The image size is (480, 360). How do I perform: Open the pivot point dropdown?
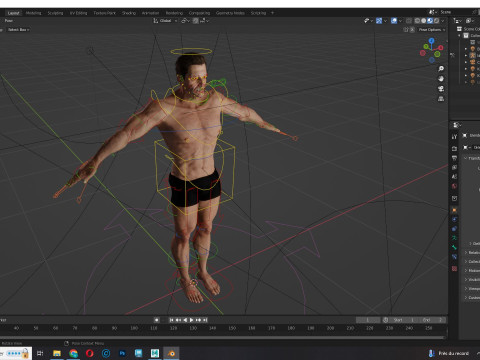(186, 21)
